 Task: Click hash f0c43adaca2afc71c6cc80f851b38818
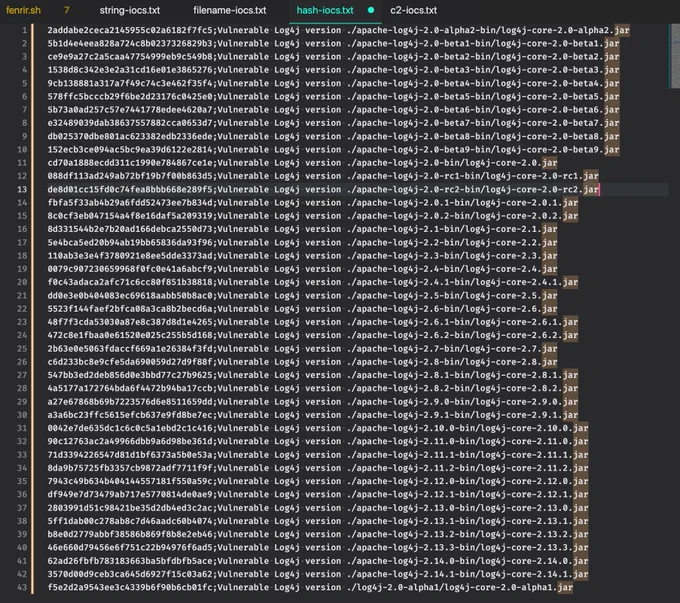[131, 282]
